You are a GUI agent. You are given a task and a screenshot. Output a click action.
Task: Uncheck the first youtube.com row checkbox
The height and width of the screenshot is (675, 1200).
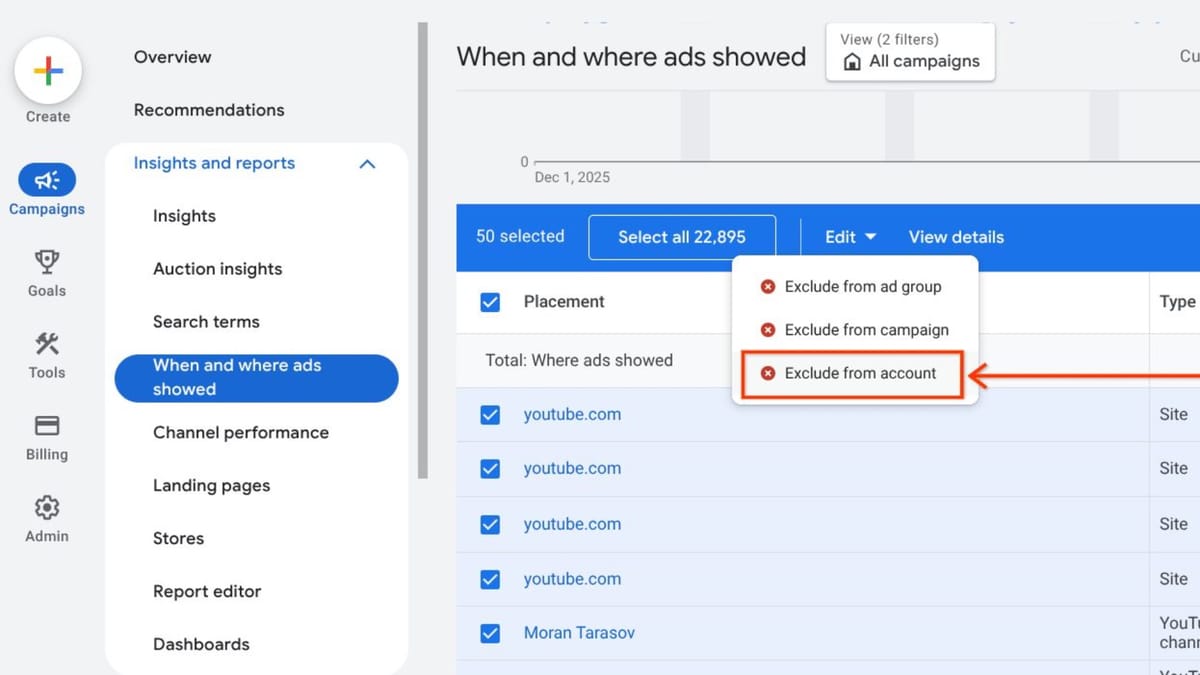[x=490, y=414]
